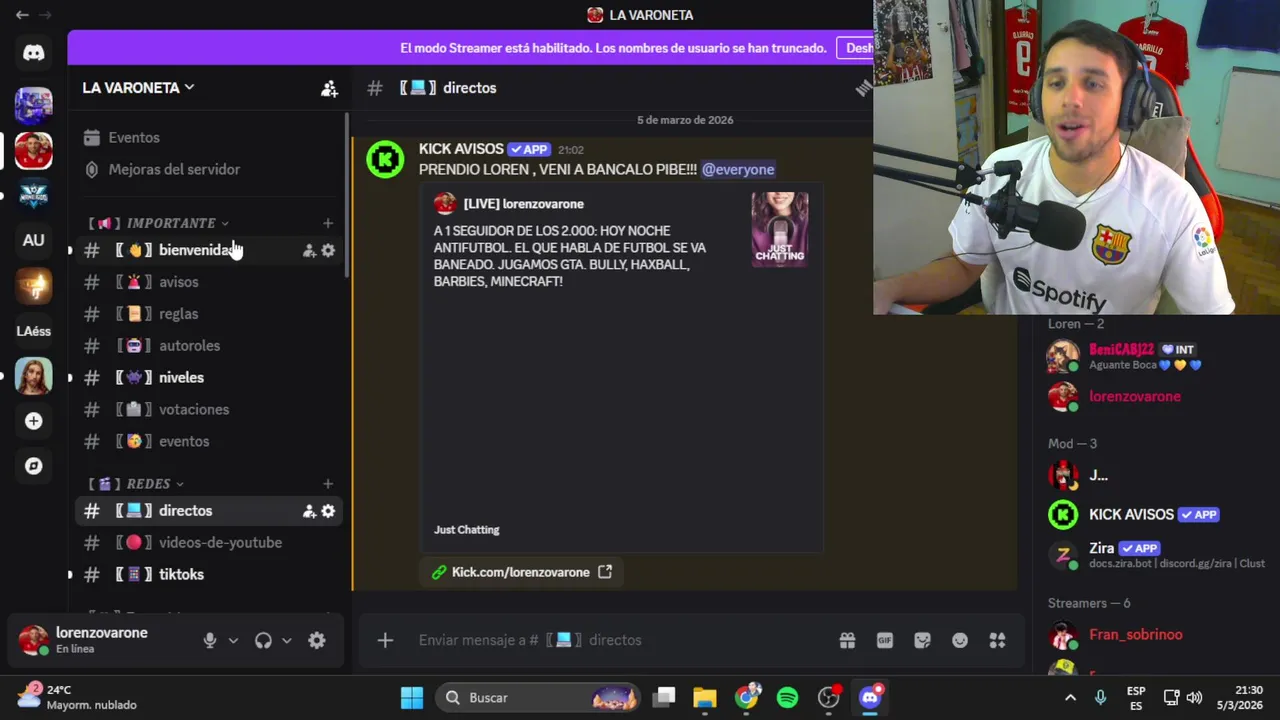Open audio output options arrow
This screenshot has width=1280, height=720.
tap(286, 641)
